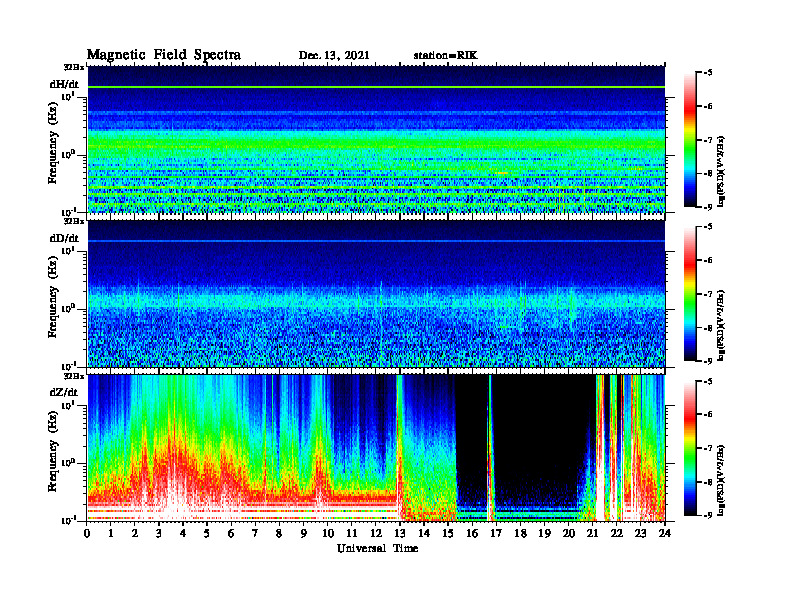
Task: Click the log PSD axis title beside dH/dt color bar
Action: pyautogui.click(x=721, y=171)
